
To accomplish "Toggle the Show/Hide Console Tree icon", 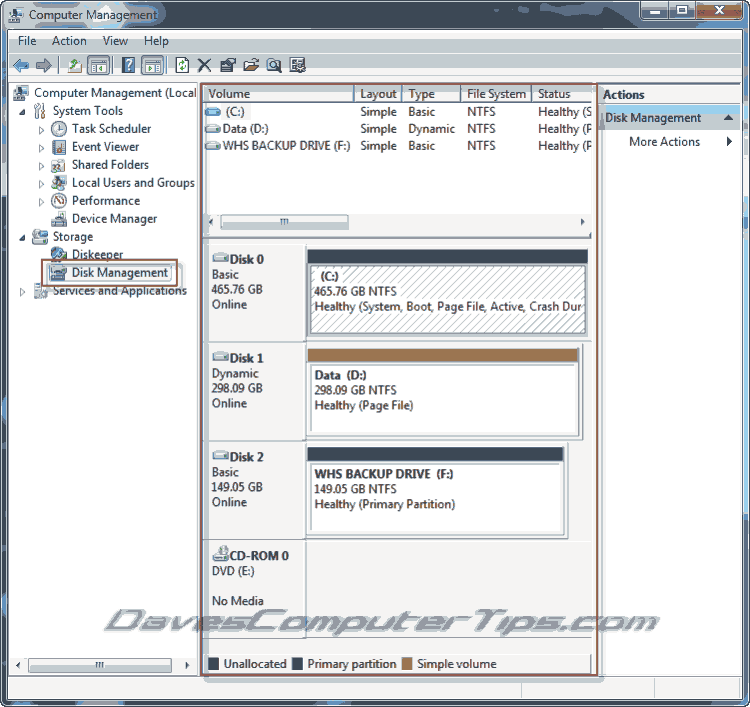I will pos(99,65).
